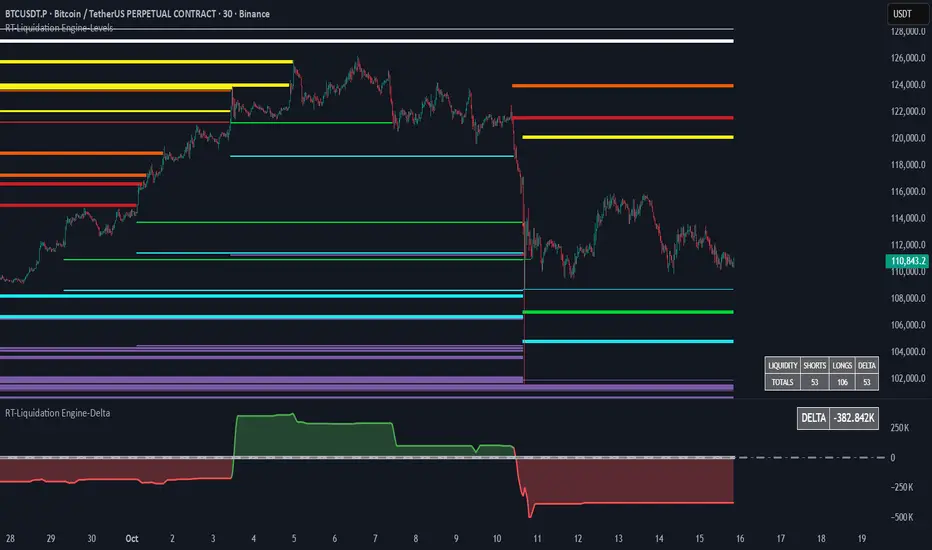Click the -250K delta axis label

[901, 487]
